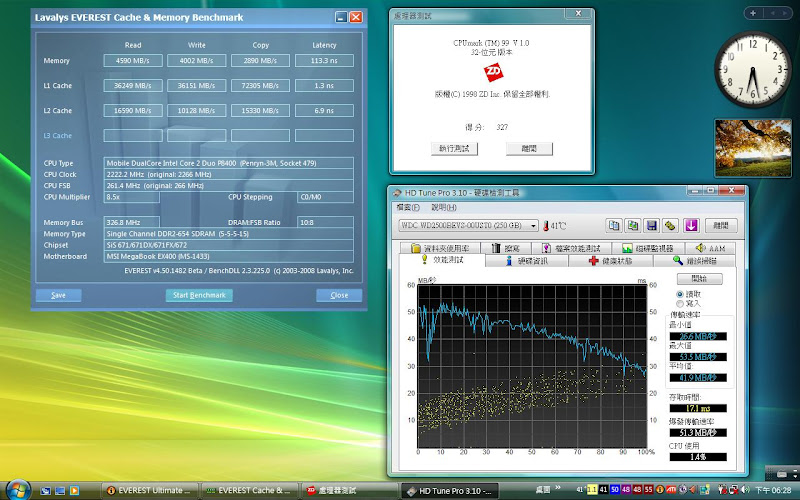Click the Memory Read value 4590 MB/s
The width and height of the screenshot is (800, 500).
[133, 61]
